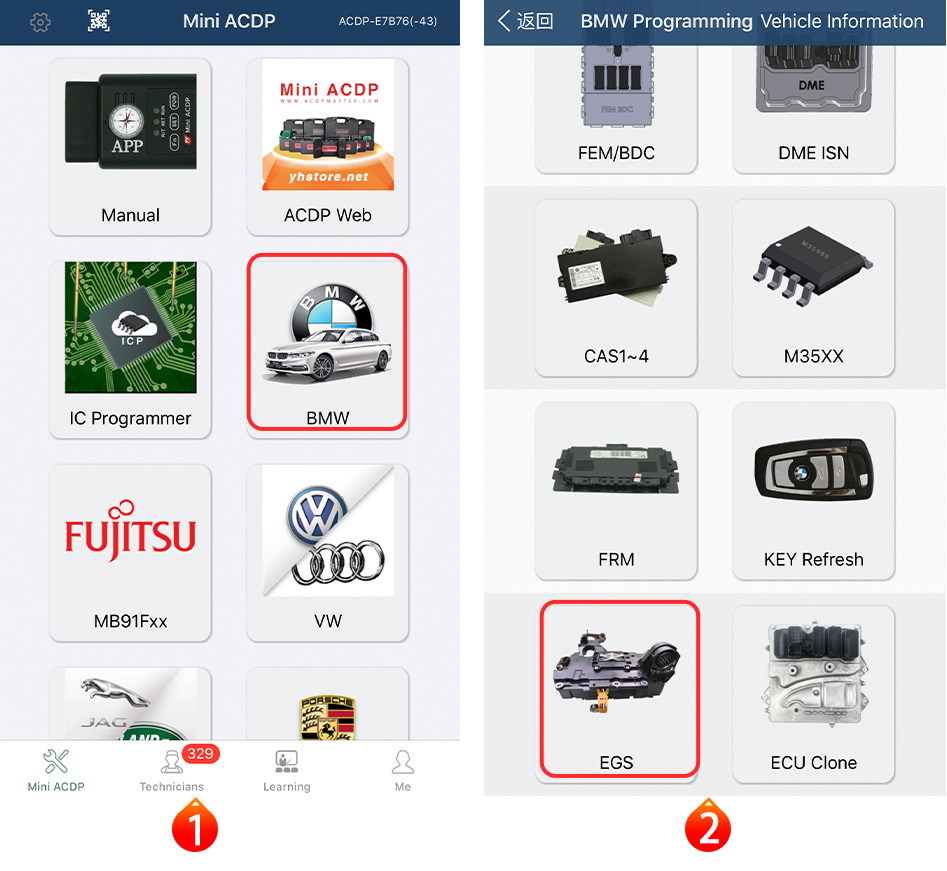
Task: Choose the CAS1~4 module
Action: point(616,288)
